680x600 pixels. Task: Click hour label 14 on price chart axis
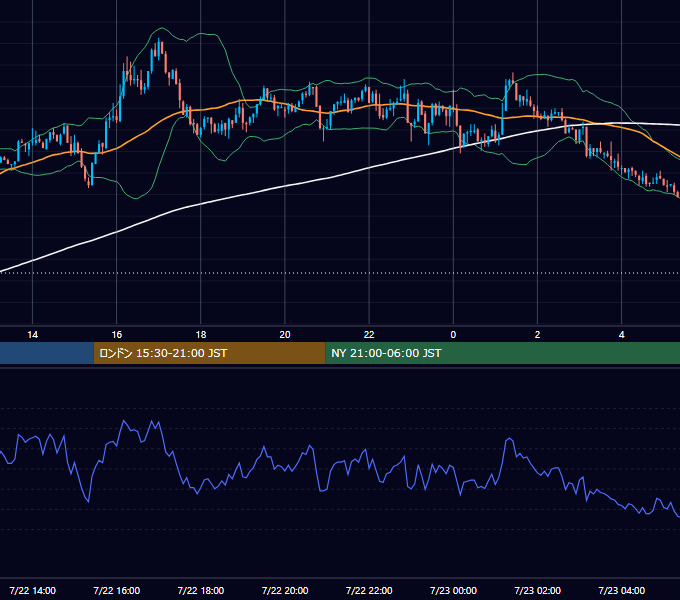click(x=33, y=335)
